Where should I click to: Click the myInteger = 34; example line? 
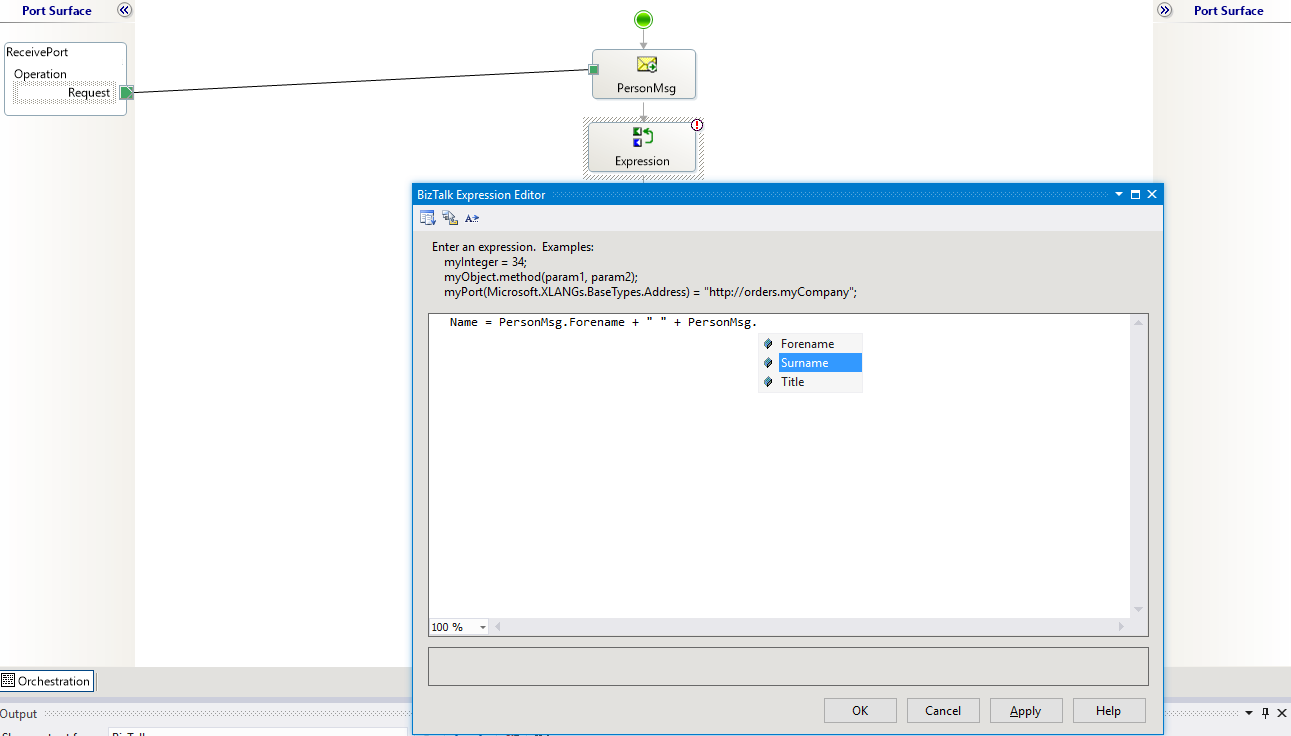[485, 262]
